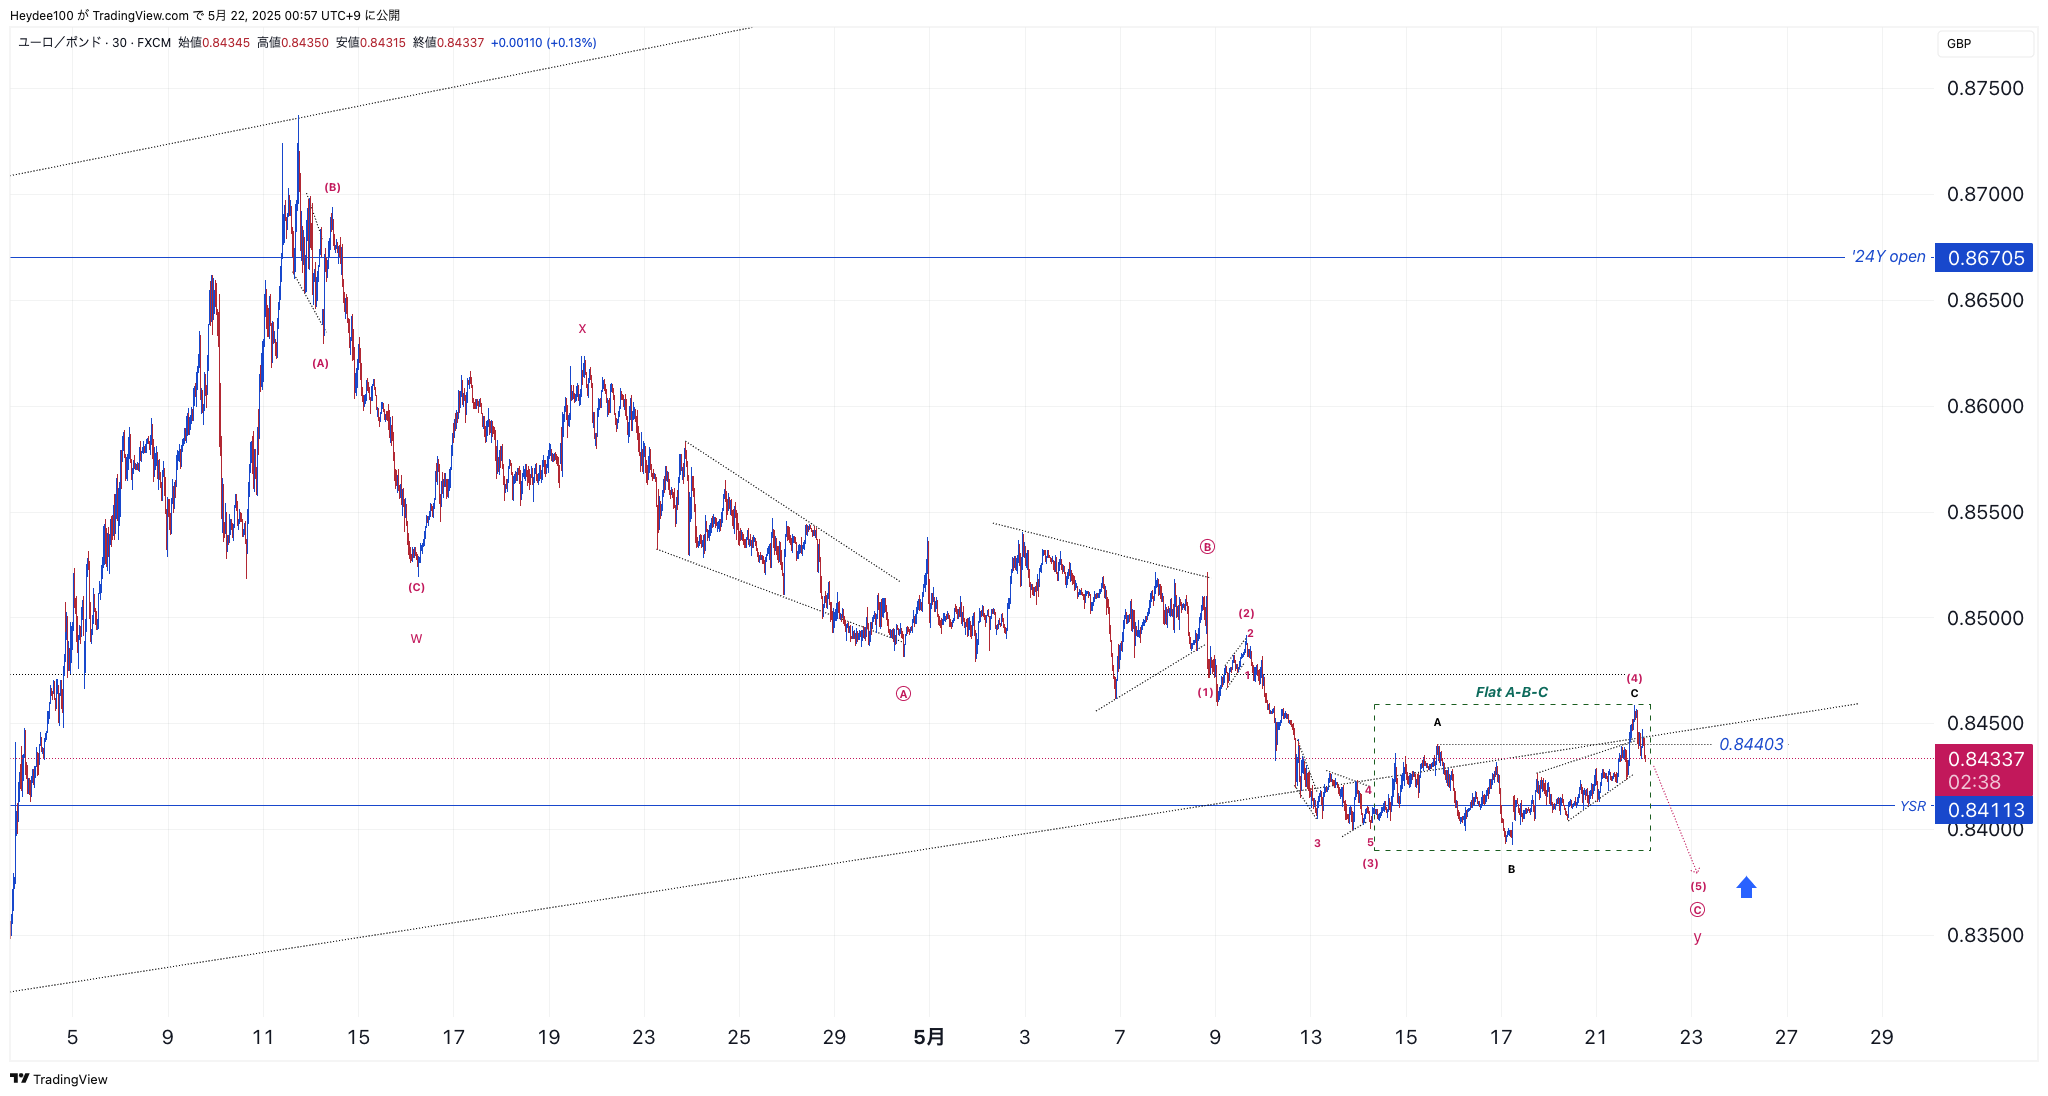Click the (5) projected wave label
2048x1096 pixels.
[x=1698, y=886]
